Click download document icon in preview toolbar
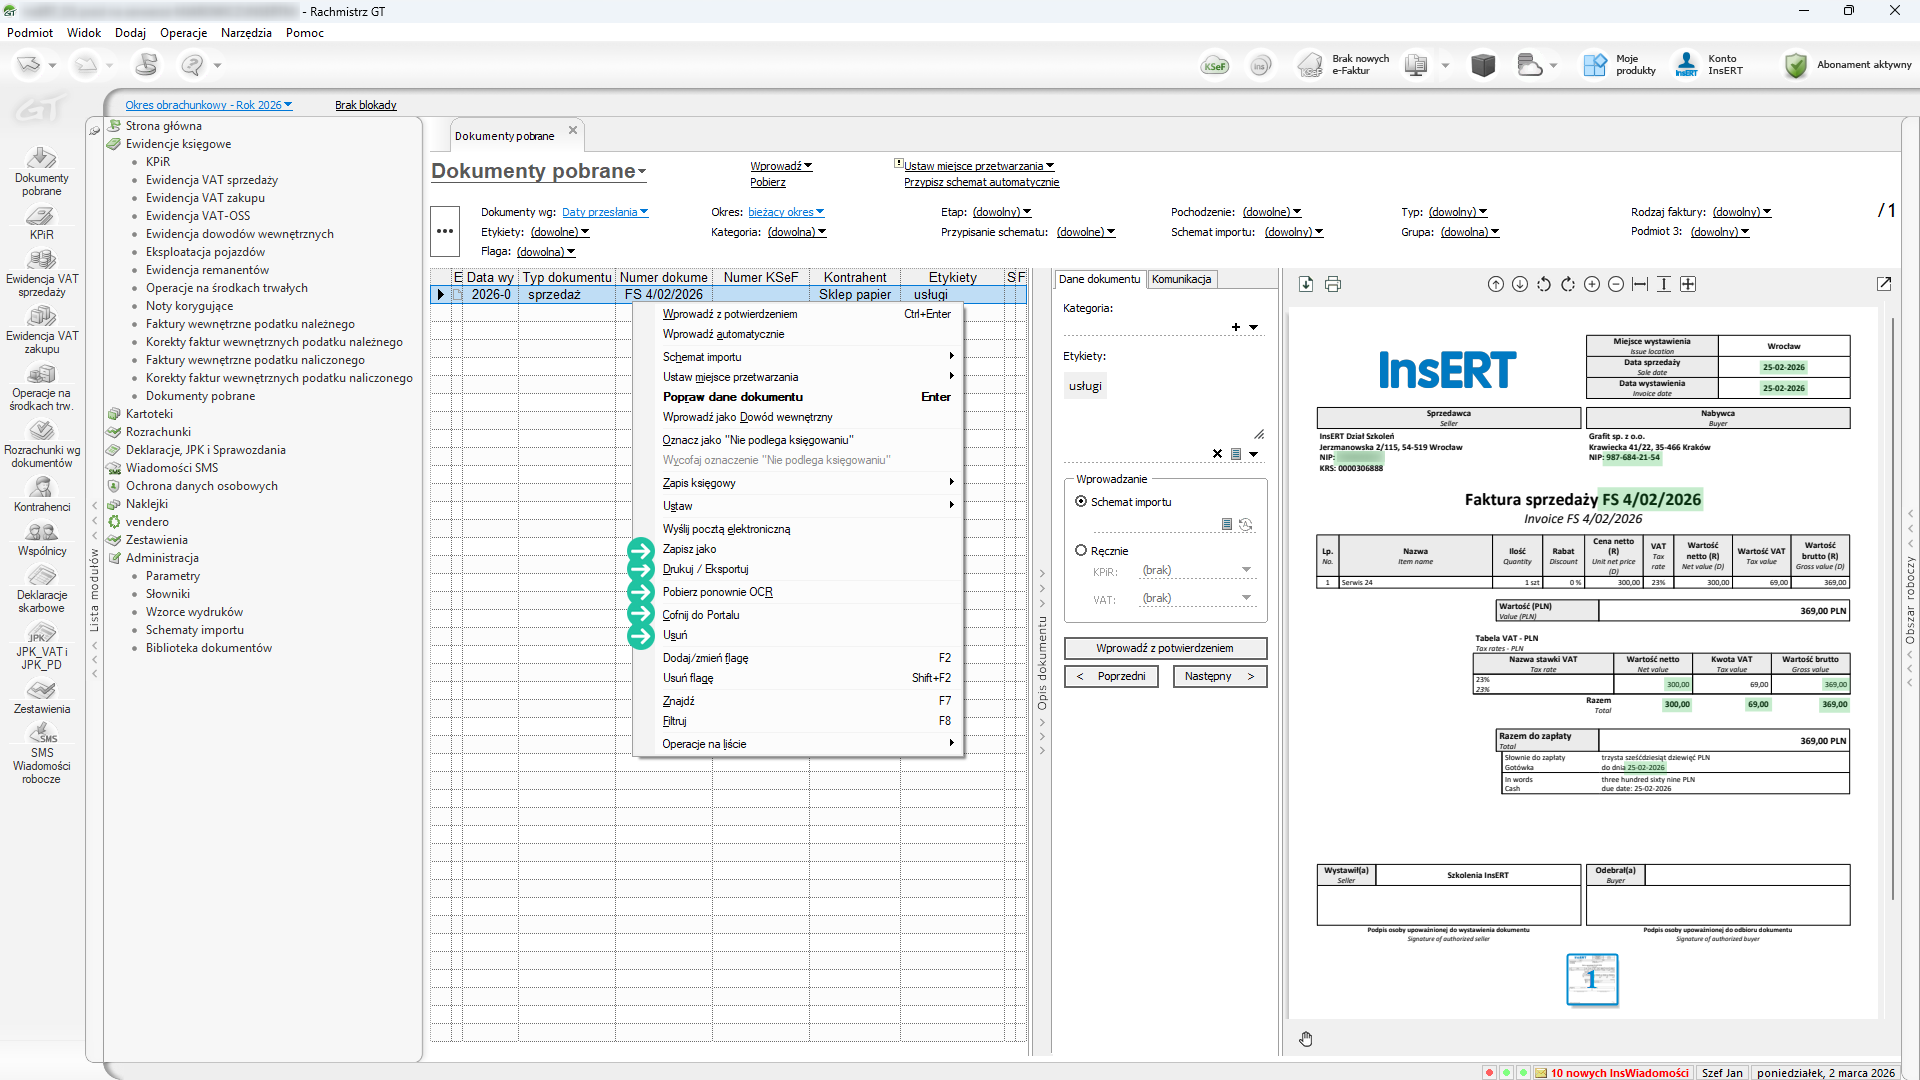 click(x=1306, y=285)
